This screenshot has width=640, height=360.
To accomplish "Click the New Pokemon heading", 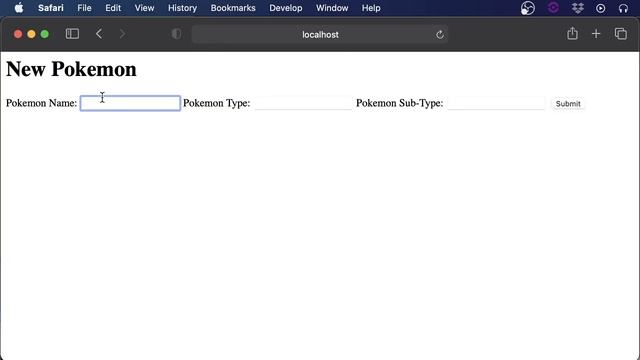I will (71, 69).
